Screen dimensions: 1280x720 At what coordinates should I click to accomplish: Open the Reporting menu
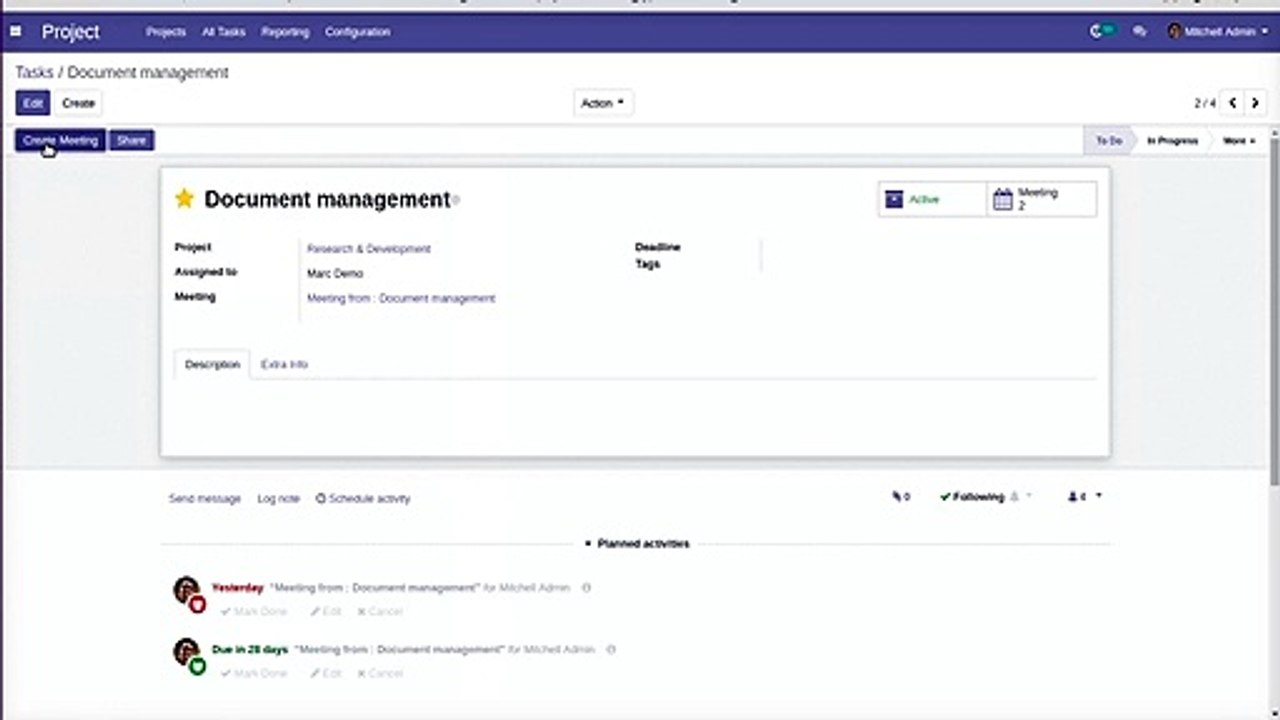285,32
